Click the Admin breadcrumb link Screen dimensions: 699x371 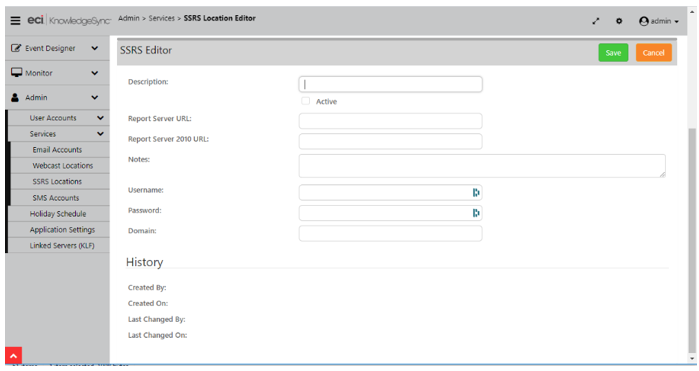pos(129,18)
